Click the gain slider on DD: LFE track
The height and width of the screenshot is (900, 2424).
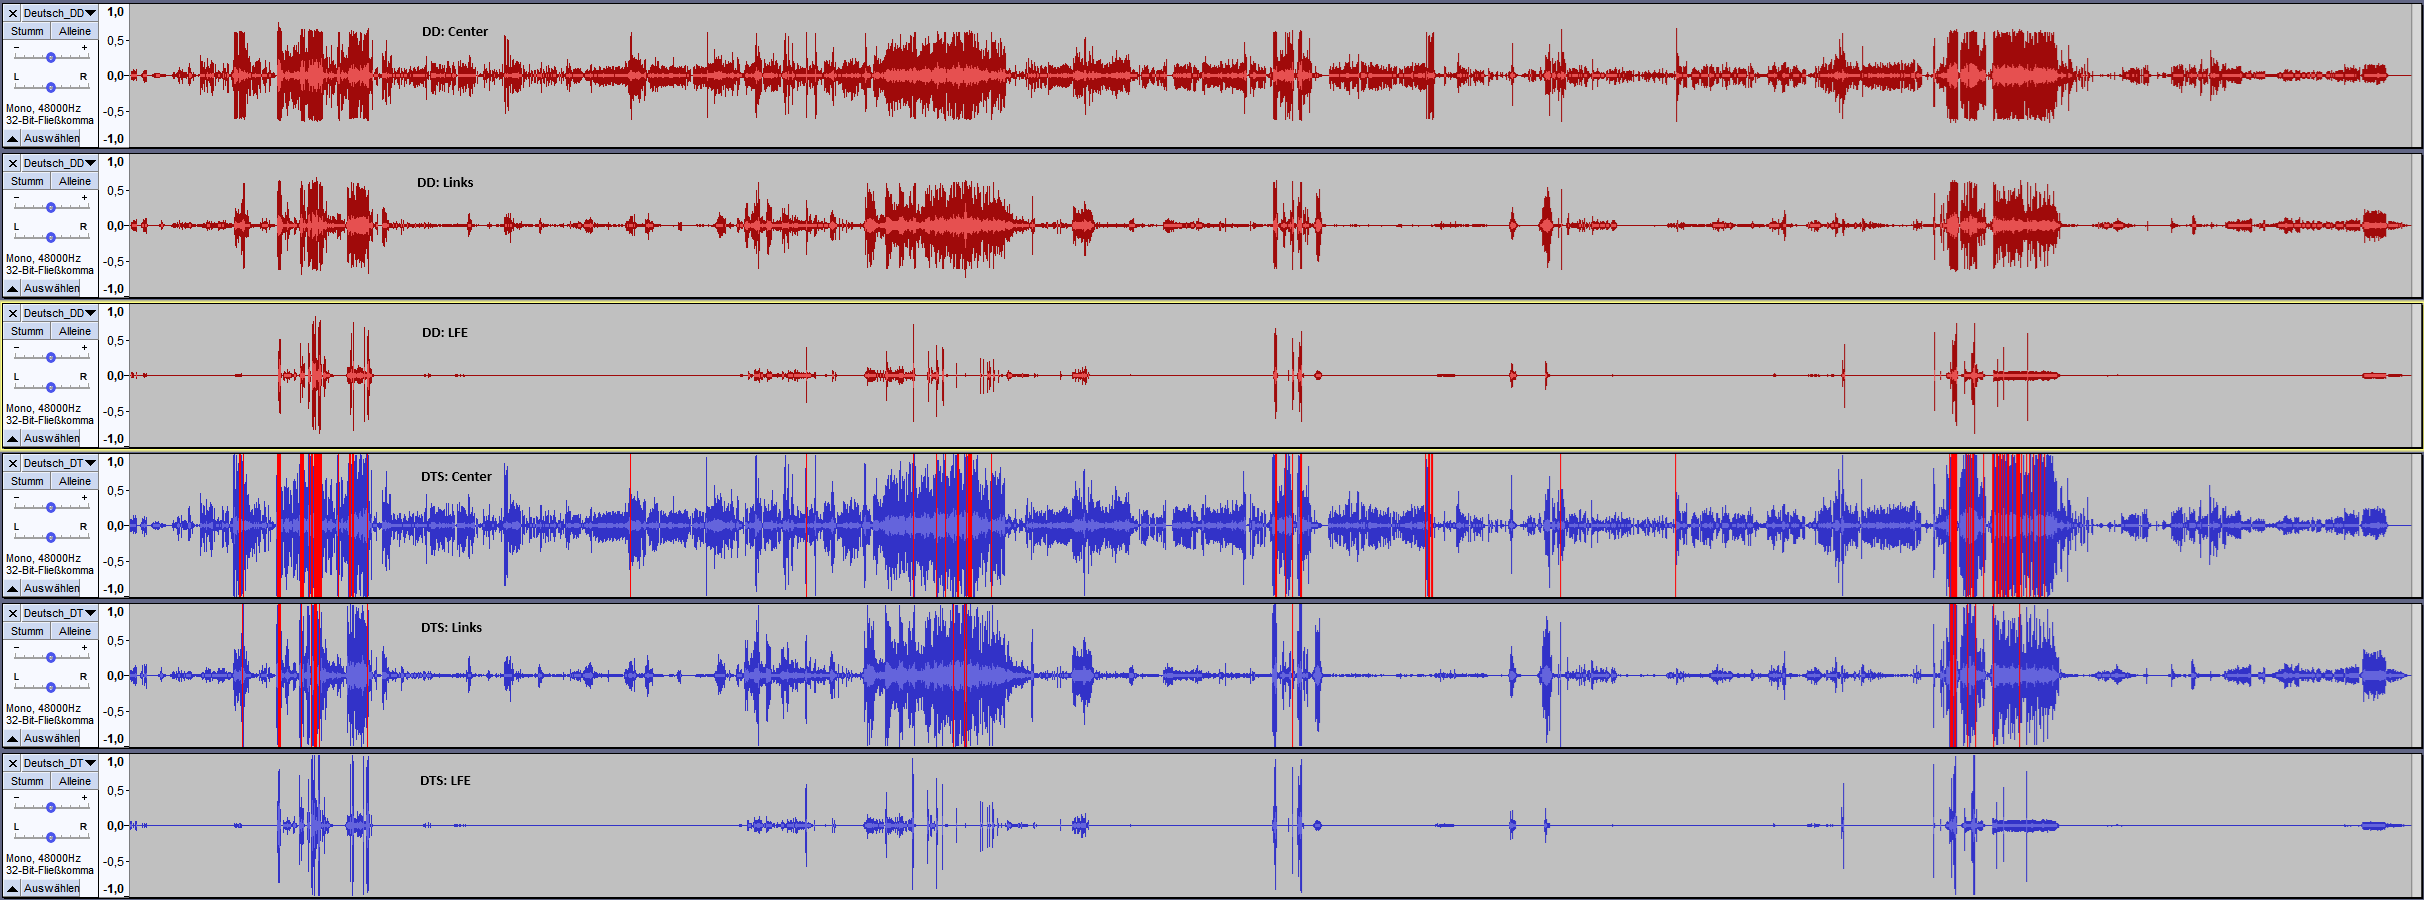coord(50,357)
